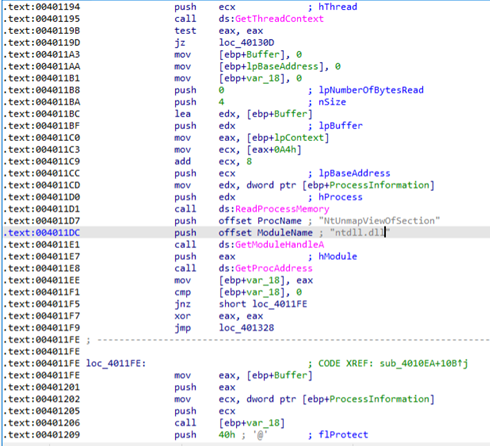Screen dimensions: 490x446
Task: Click add ecx, 8 instruction
Action: pos(213,161)
